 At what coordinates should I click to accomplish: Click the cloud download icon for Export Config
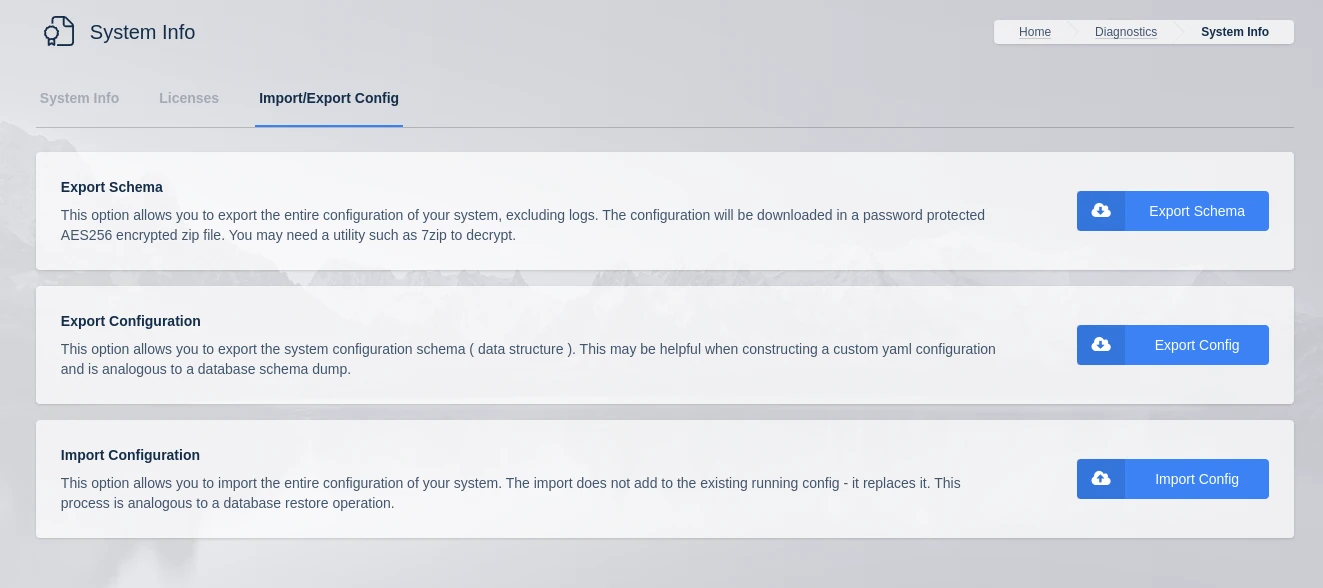click(x=1101, y=345)
